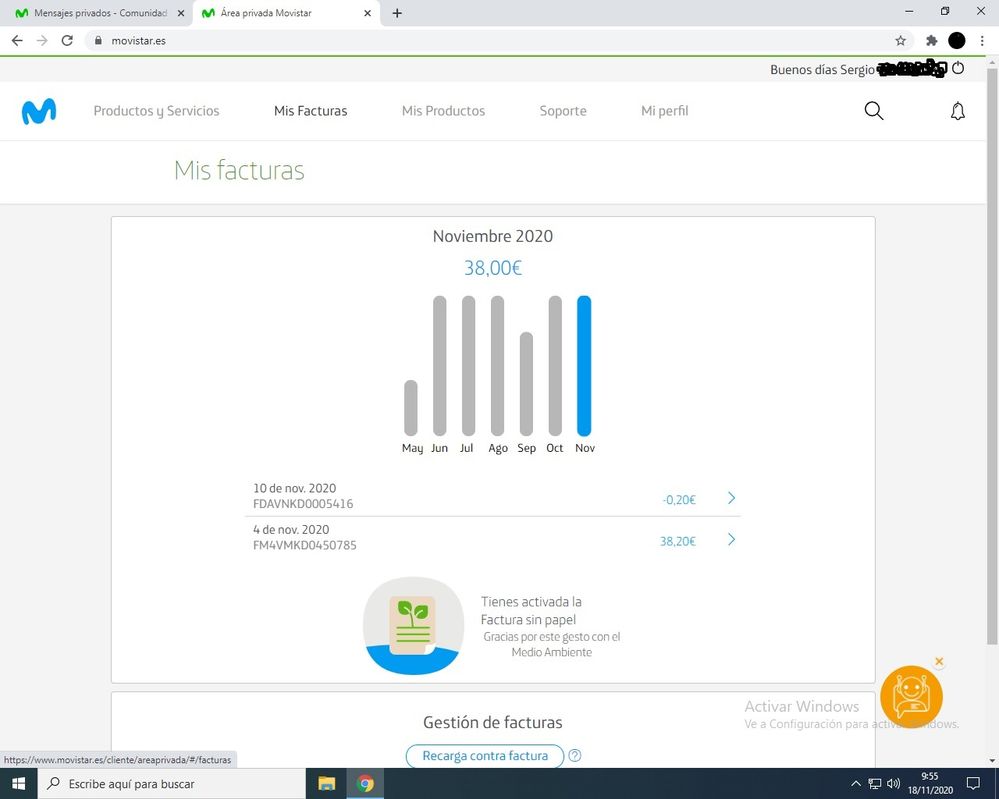The width and height of the screenshot is (999, 799).
Task: Select the blue Nov bar
Action: [x=584, y=366]
